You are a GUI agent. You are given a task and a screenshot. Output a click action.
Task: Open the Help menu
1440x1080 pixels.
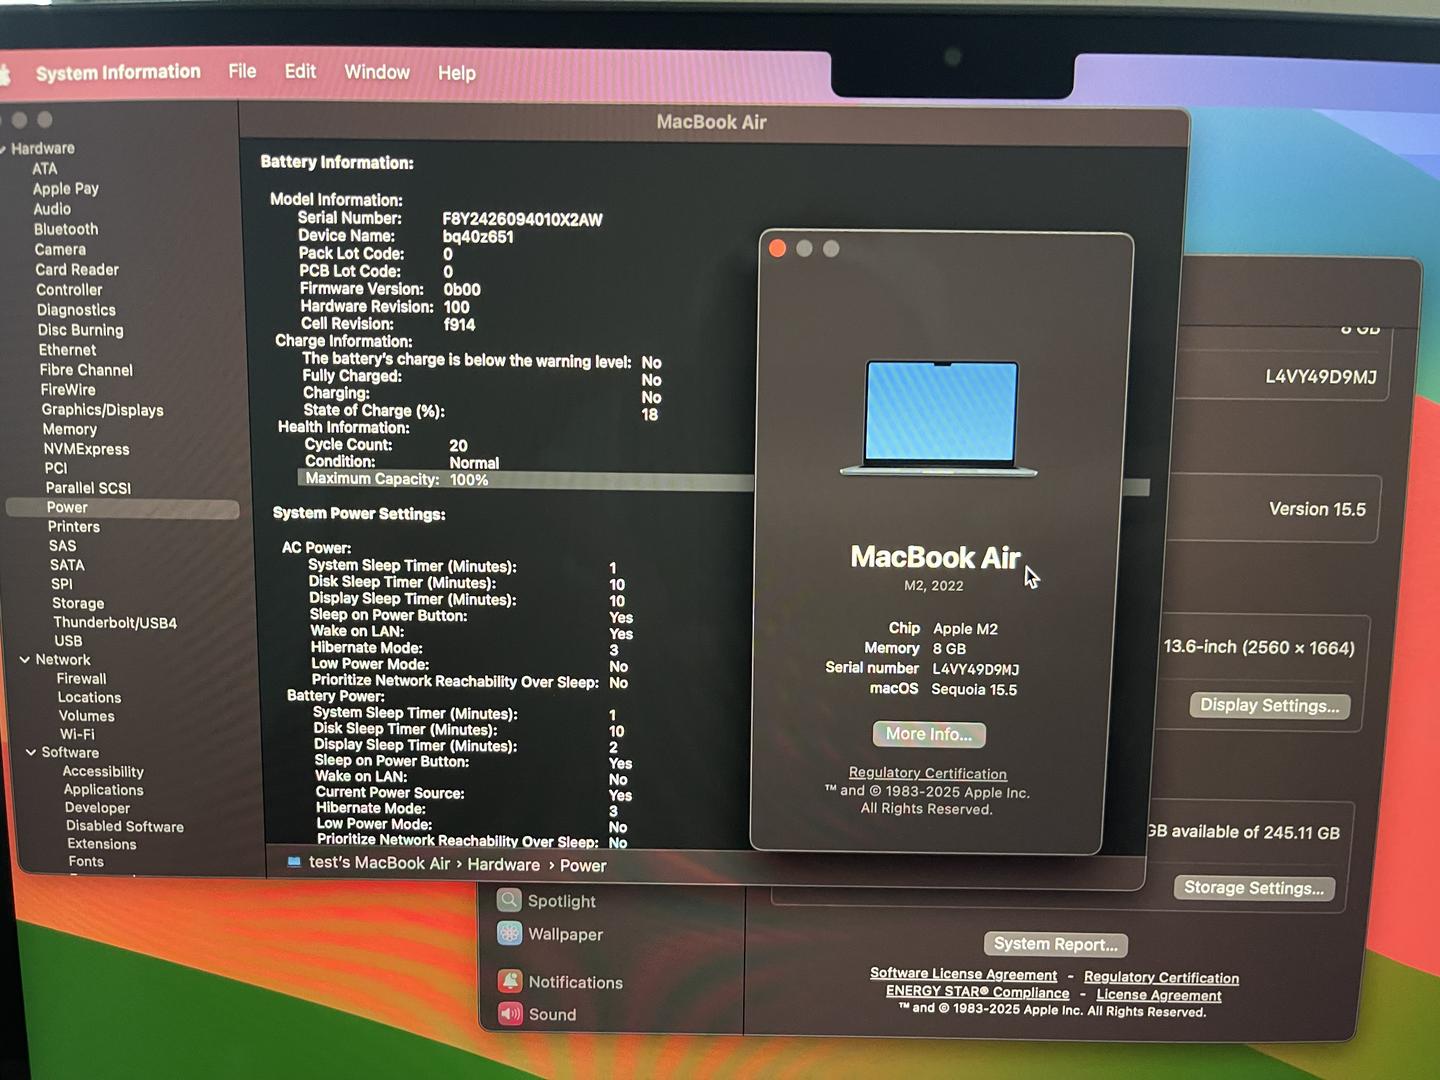[456, 73]
